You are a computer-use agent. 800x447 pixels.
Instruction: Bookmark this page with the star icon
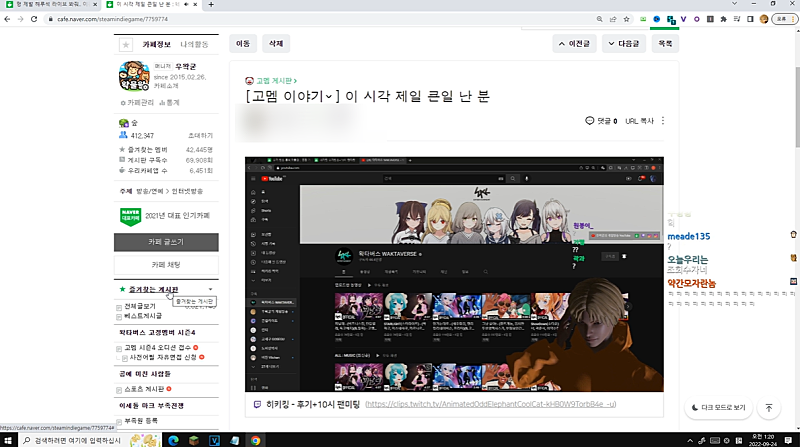click(x=627, y=19)
